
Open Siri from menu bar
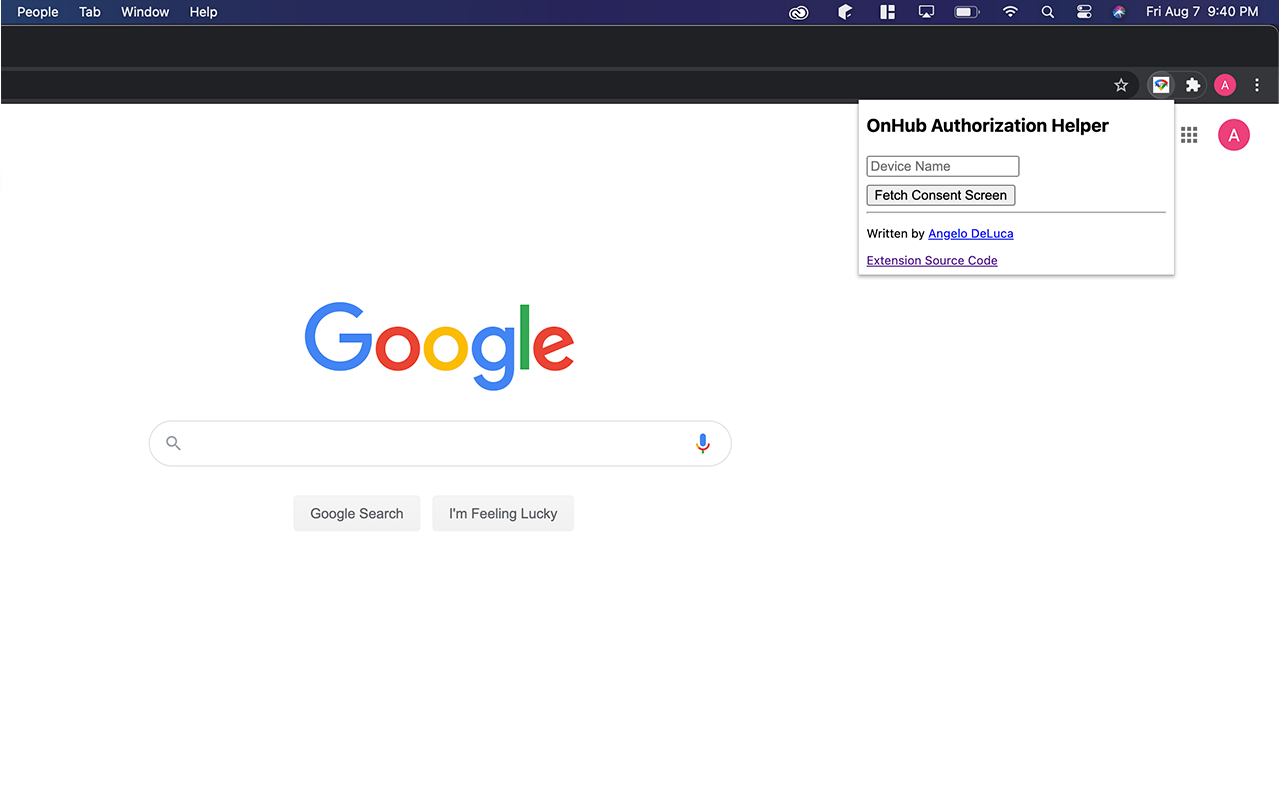1119,12
